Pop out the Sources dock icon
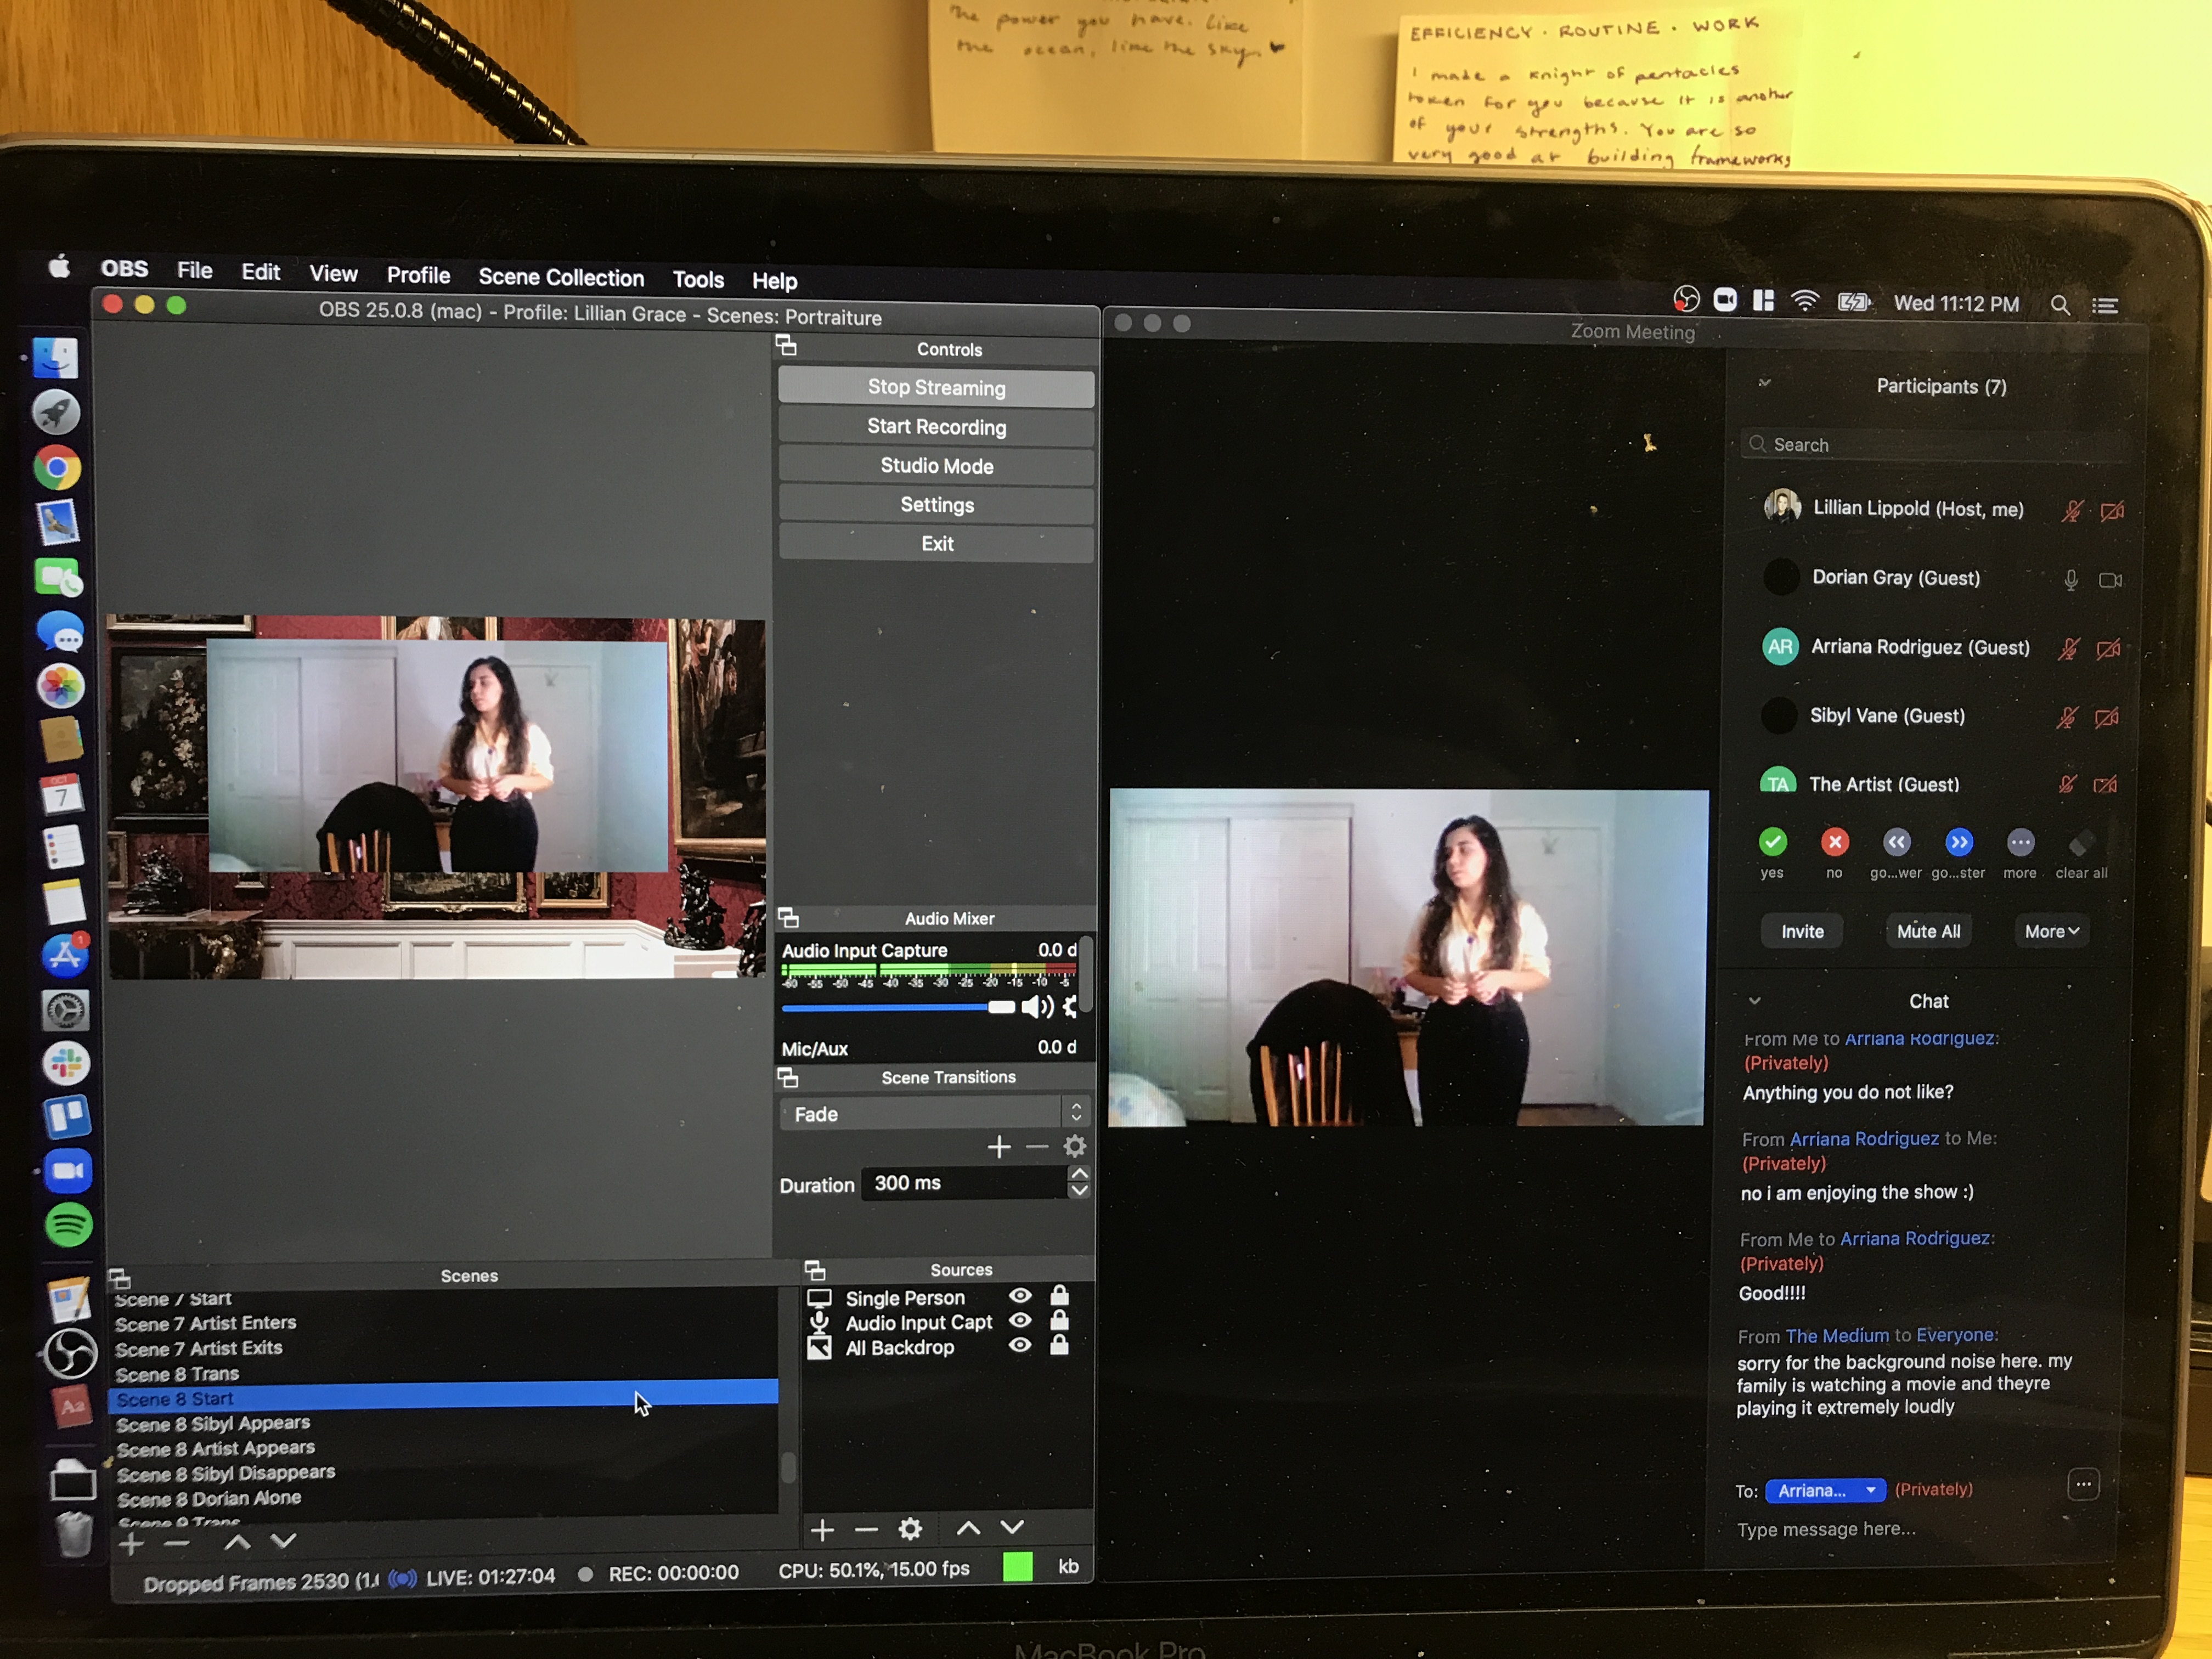This screenshot has width=2212, height=1659. pos(815,1270)
